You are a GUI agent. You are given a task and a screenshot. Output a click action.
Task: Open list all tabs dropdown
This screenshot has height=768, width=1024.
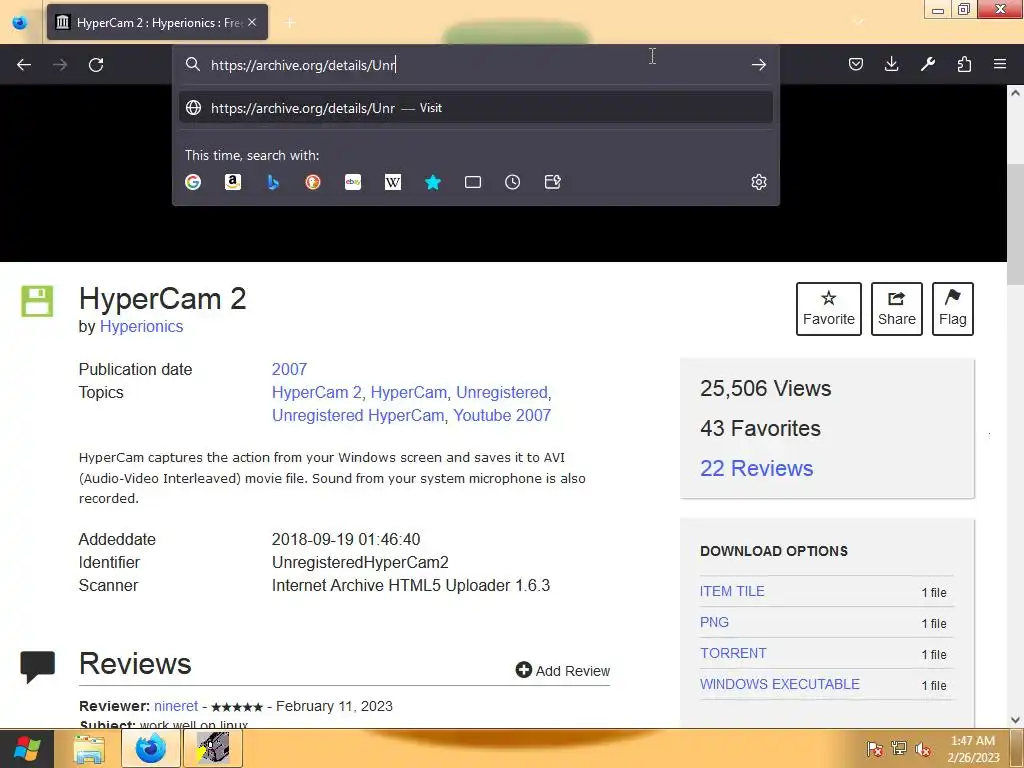[858, 22]
